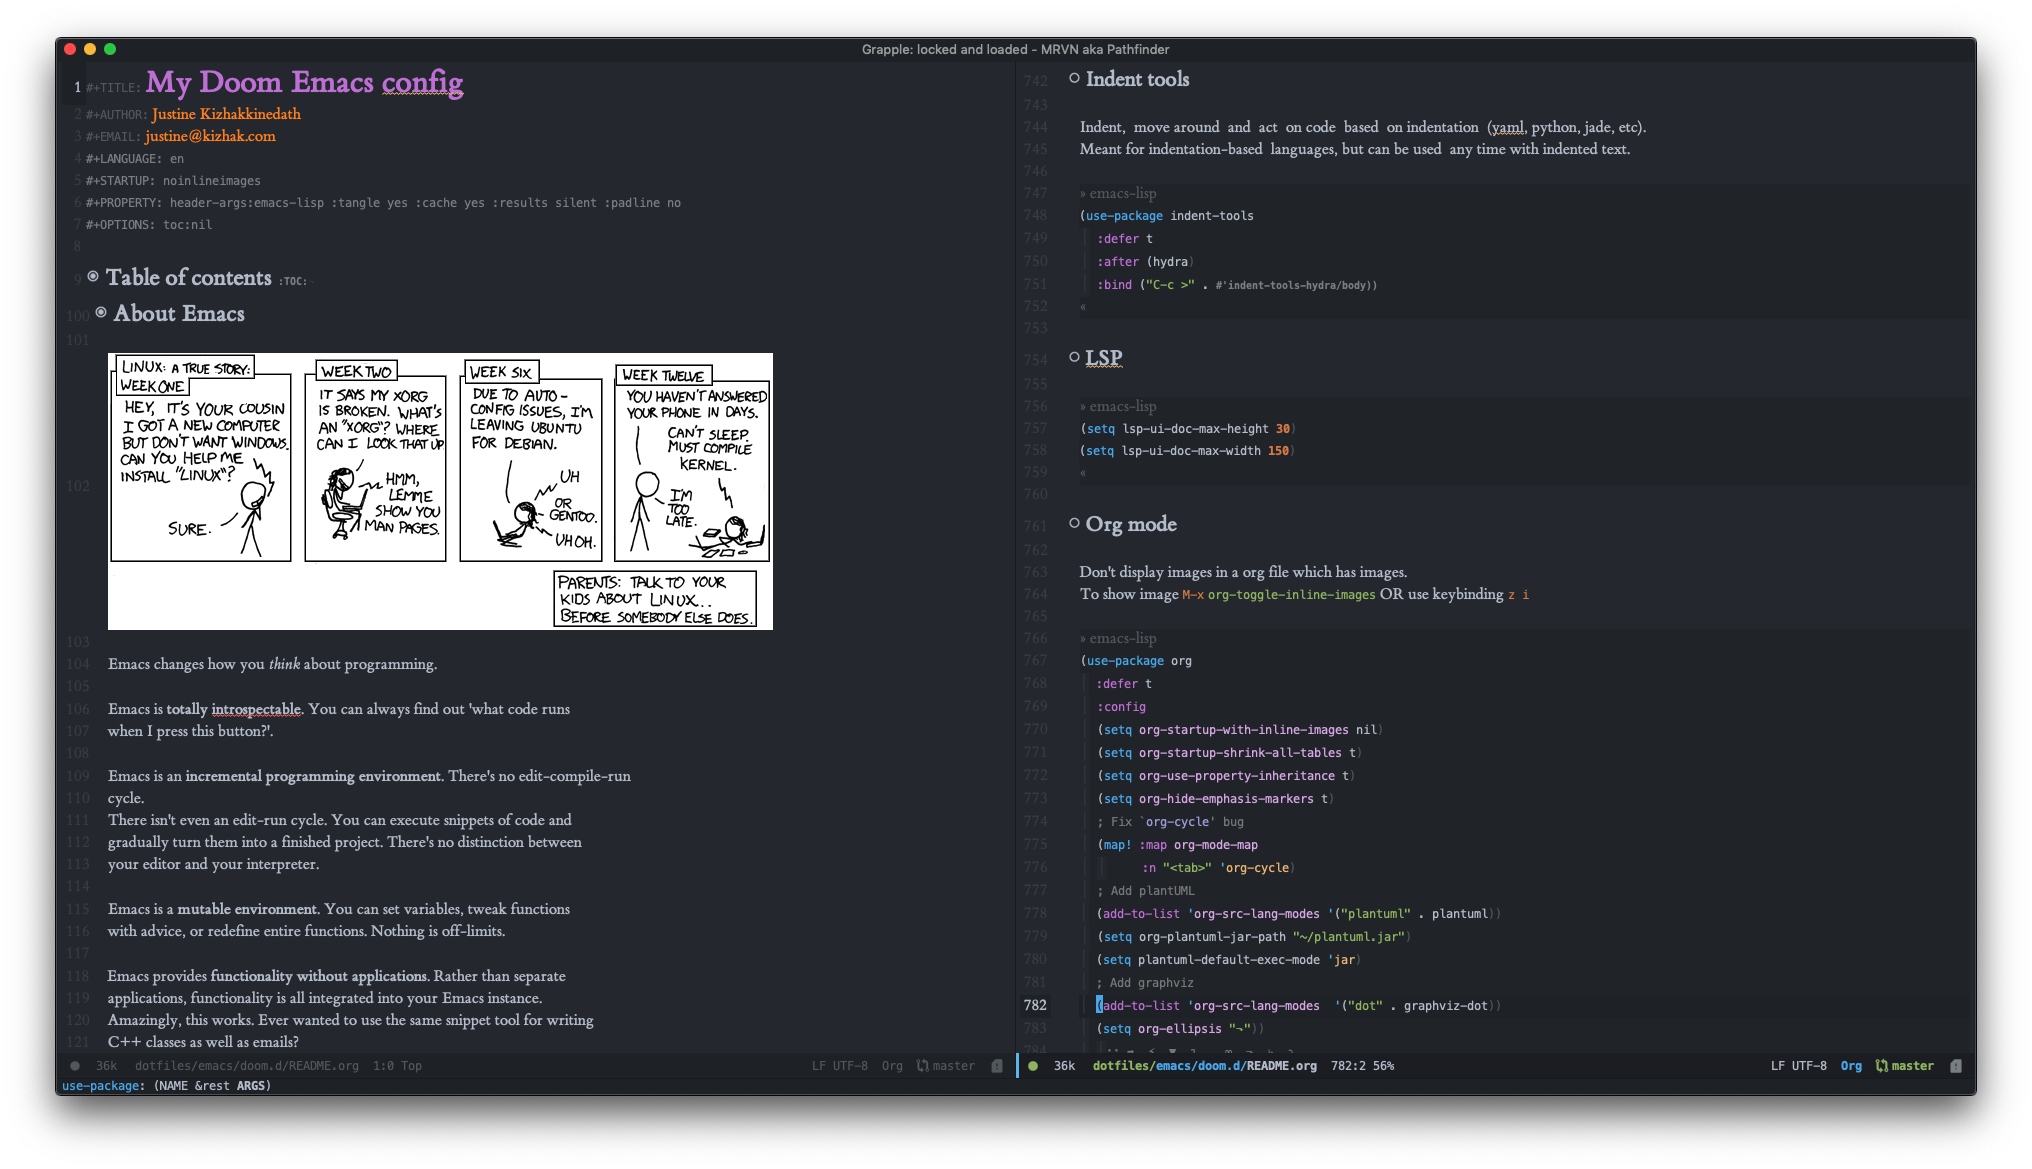This screenshot has height=1169, width=2032.
Task: Toggle the About Emacs heading bullet
Action: pos(101,312)
